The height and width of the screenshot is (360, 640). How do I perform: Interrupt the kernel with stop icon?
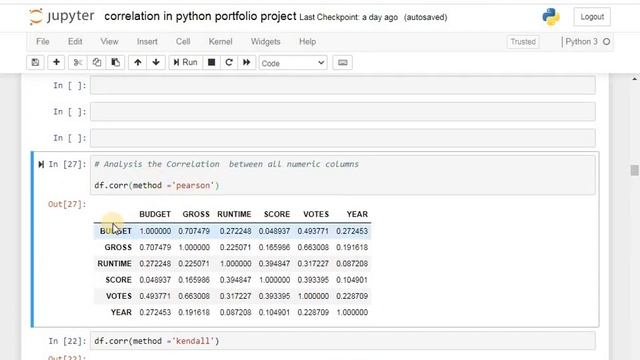[x=211, y=62]
